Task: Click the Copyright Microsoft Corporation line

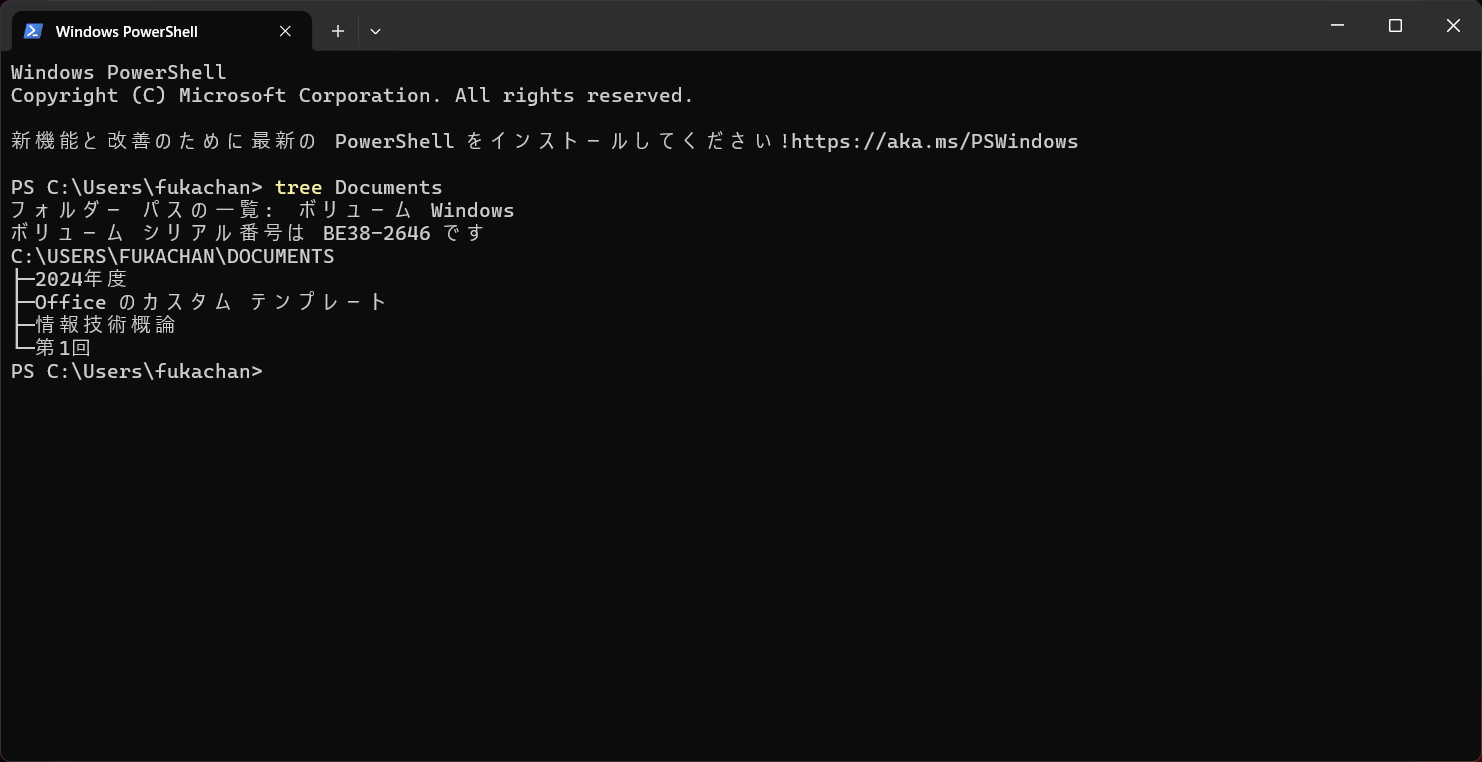Action: (352, 95)
